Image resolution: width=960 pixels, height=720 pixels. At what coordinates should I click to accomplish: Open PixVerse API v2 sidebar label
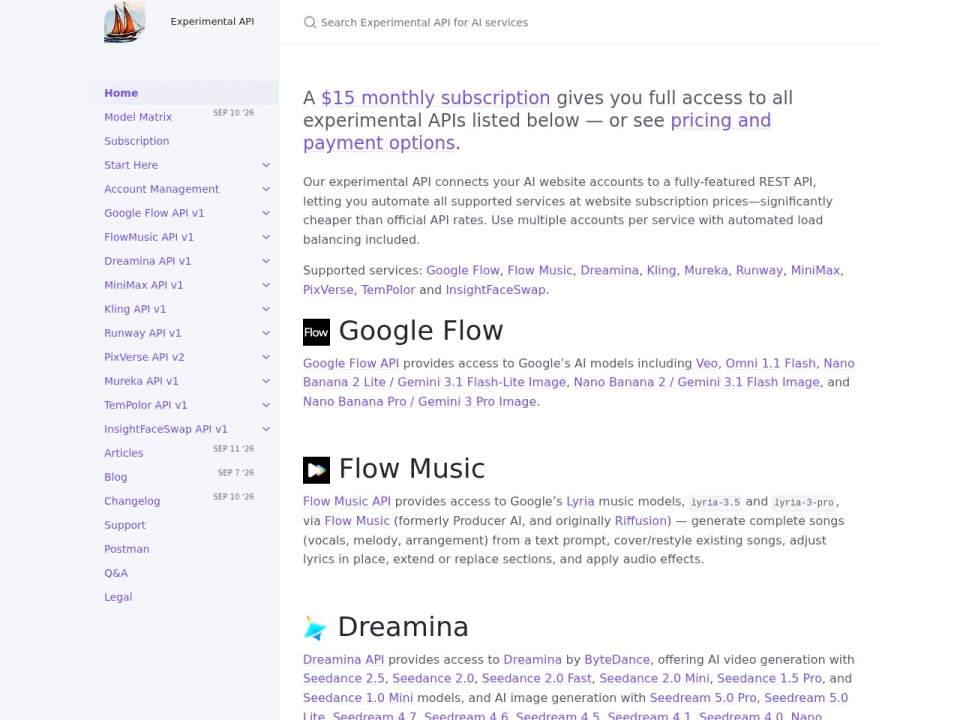point(144,357)
